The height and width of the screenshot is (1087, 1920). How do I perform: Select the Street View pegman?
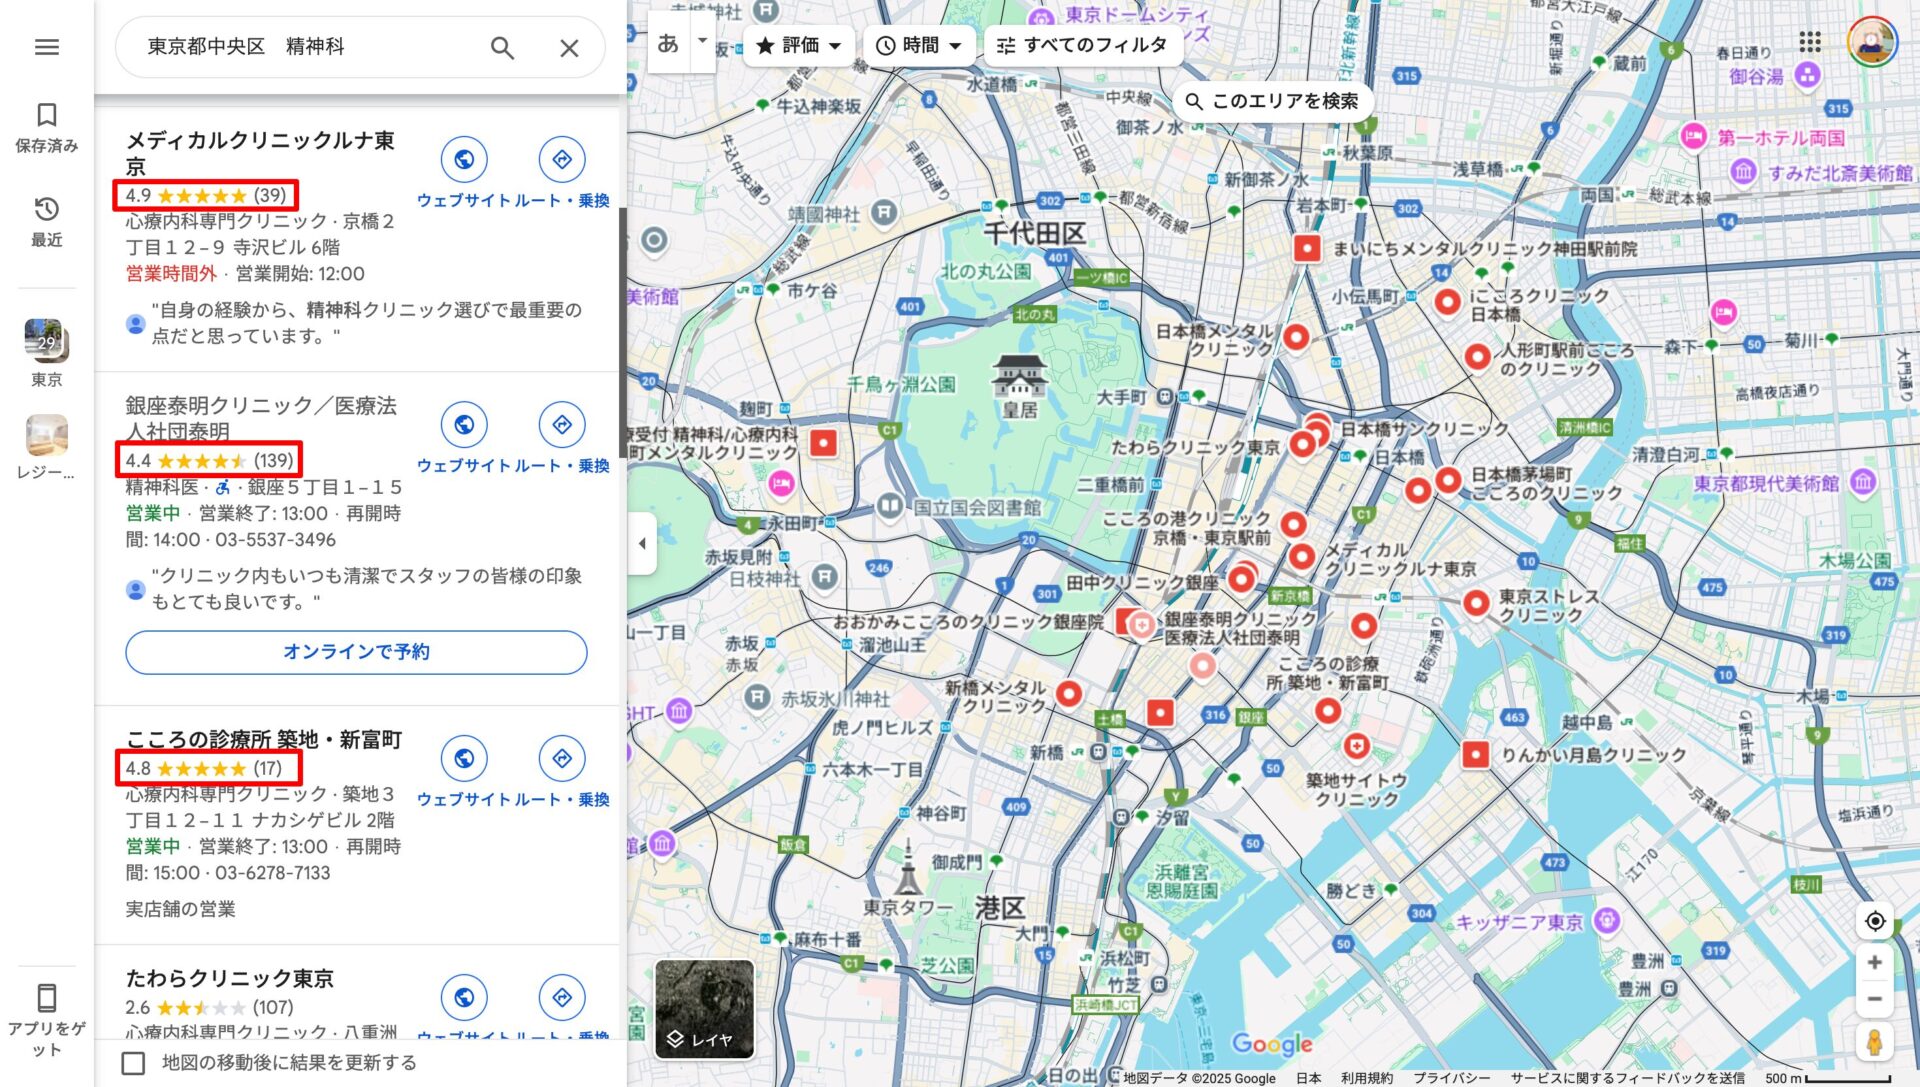click(1875, 1042)
